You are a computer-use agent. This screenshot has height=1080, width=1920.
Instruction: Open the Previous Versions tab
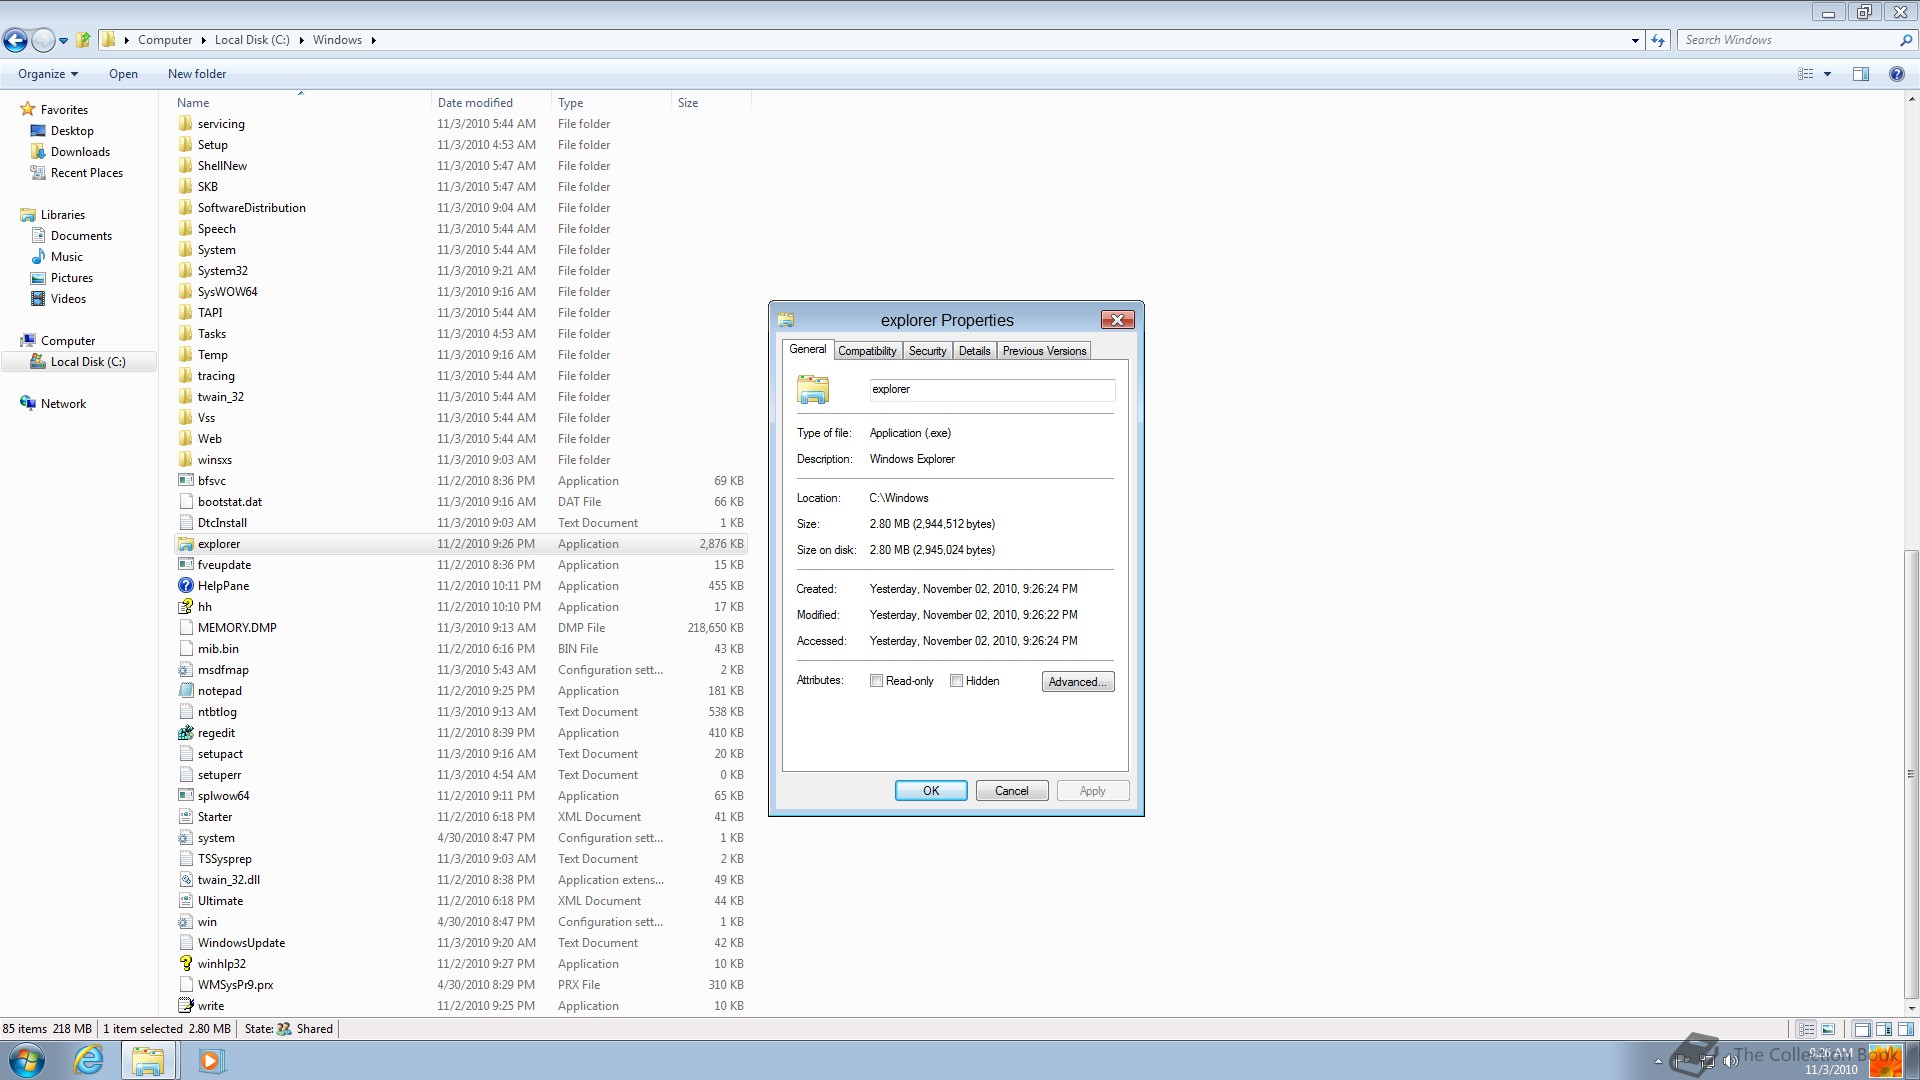[x=1044, y=351]
